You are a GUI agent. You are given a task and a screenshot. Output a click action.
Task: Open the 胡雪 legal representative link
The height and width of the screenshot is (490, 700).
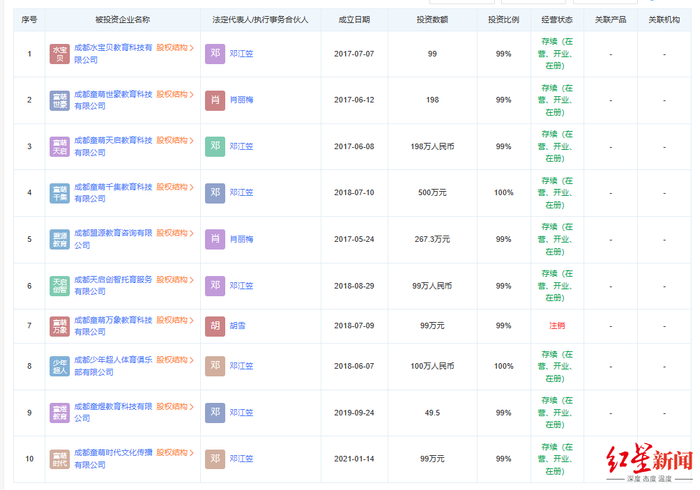(x=238, y=325)
